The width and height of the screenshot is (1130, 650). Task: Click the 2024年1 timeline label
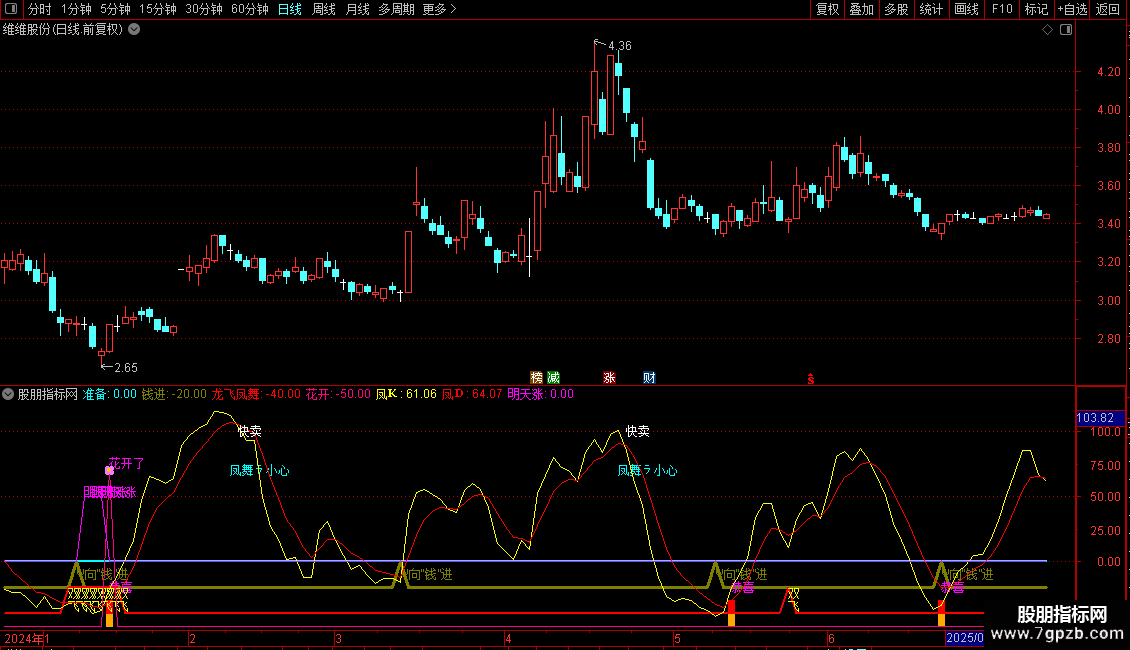click(x=27, y=638)
